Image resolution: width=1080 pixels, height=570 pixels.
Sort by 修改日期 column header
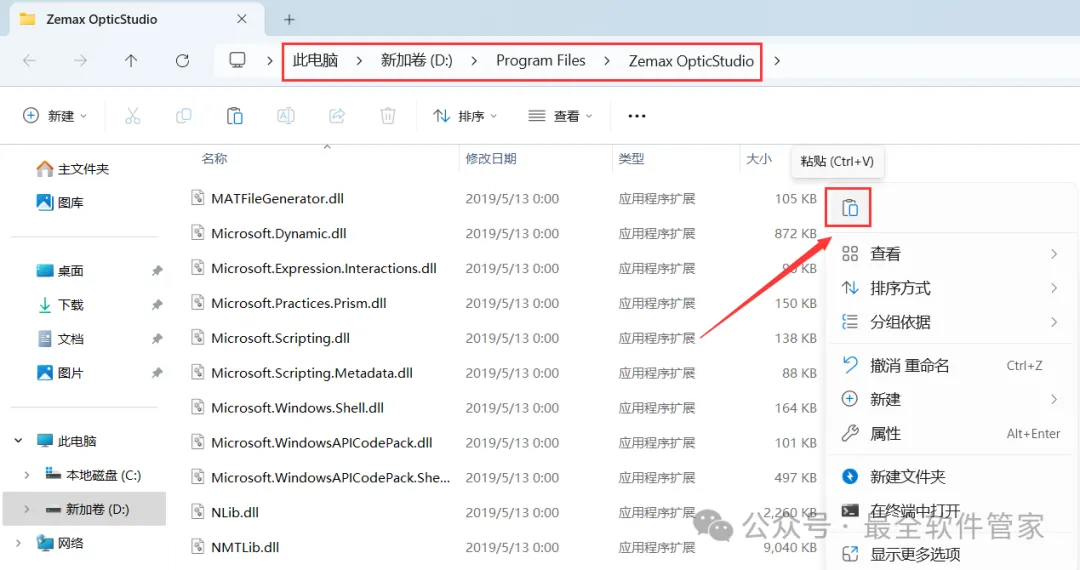[x=490, y=159]
